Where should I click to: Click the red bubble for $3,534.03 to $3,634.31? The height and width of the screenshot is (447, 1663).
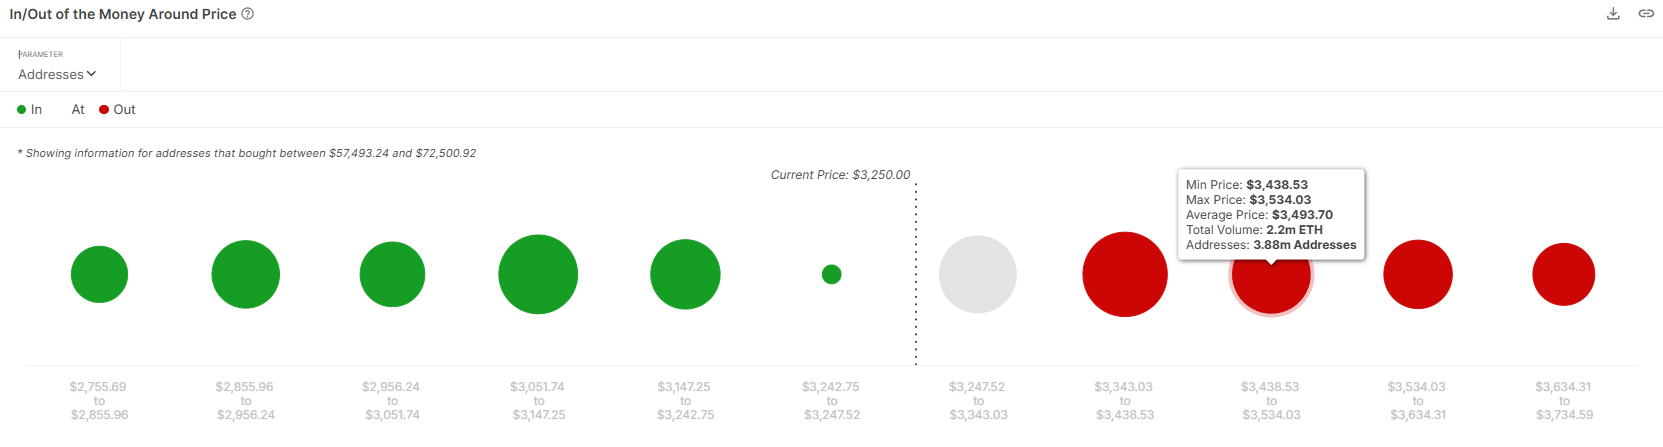1418,274
